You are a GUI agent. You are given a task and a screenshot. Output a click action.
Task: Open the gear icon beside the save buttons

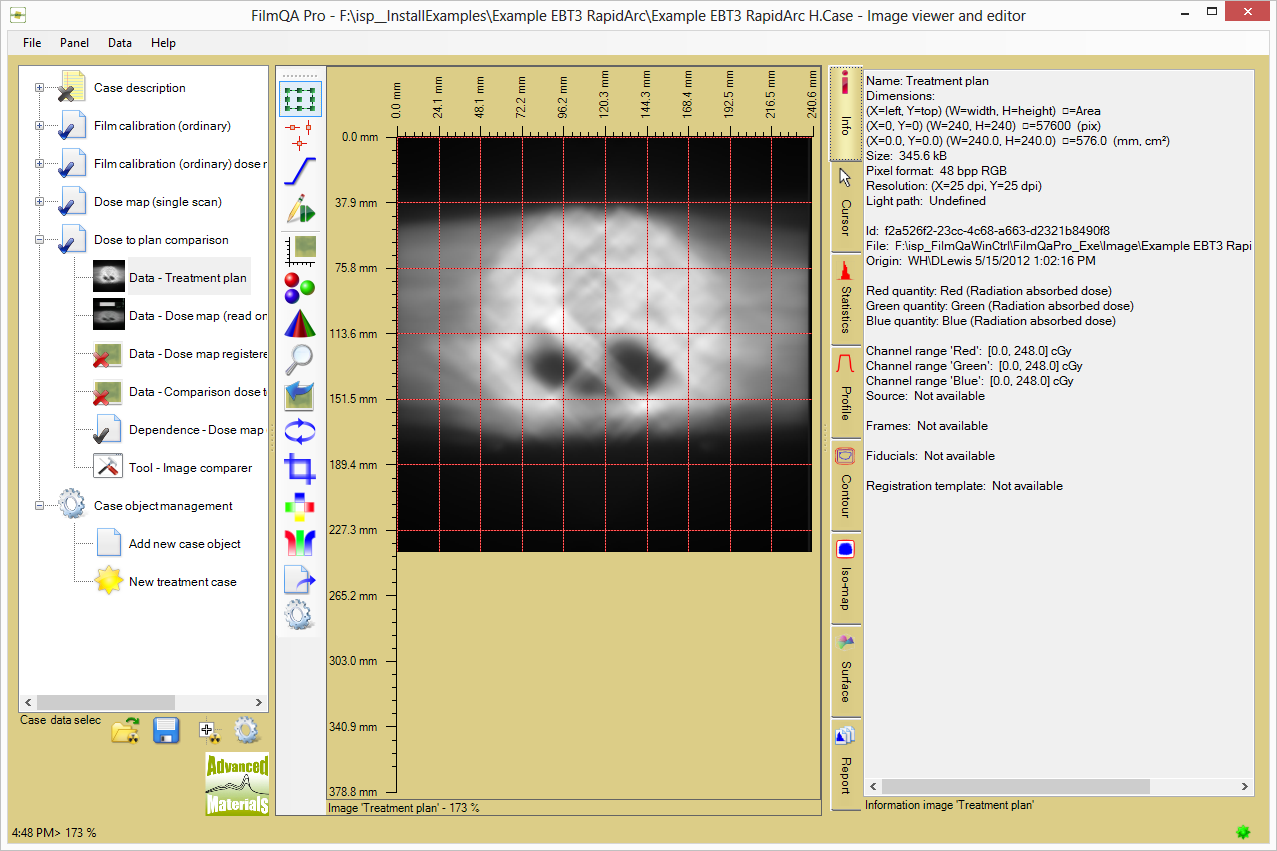[x=247, y=731]
